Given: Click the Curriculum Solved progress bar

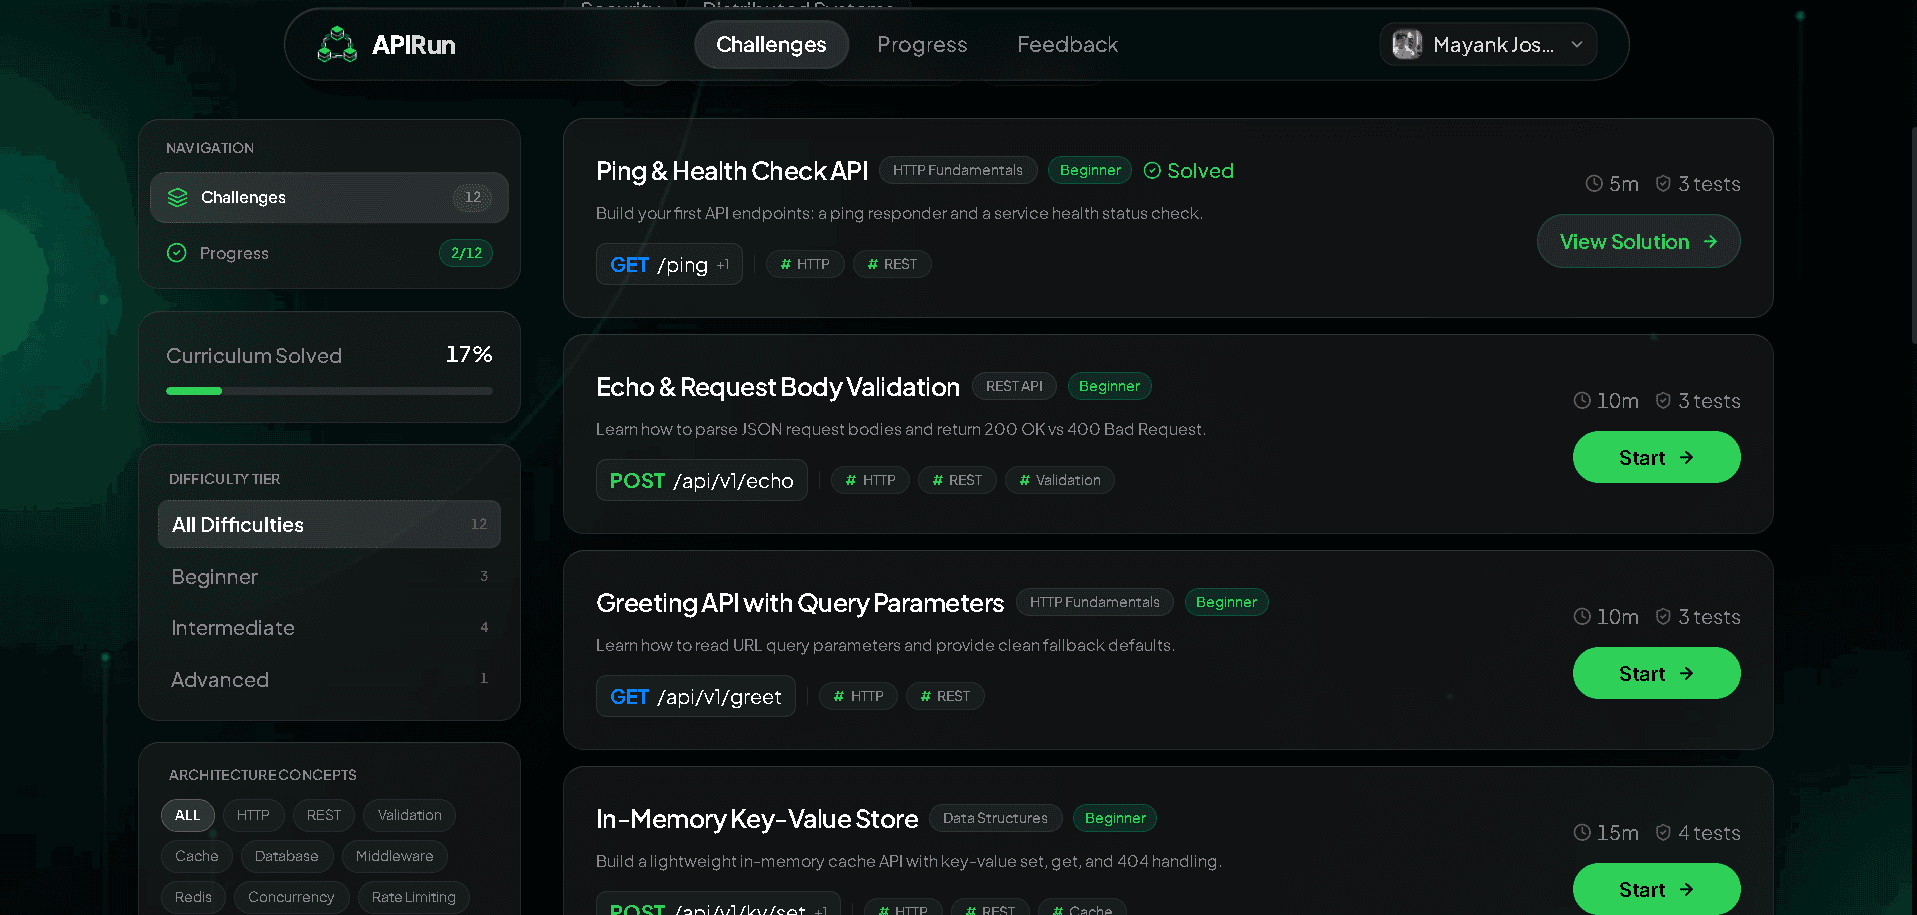Looking at the screenshot, I should tap(329, 391).
